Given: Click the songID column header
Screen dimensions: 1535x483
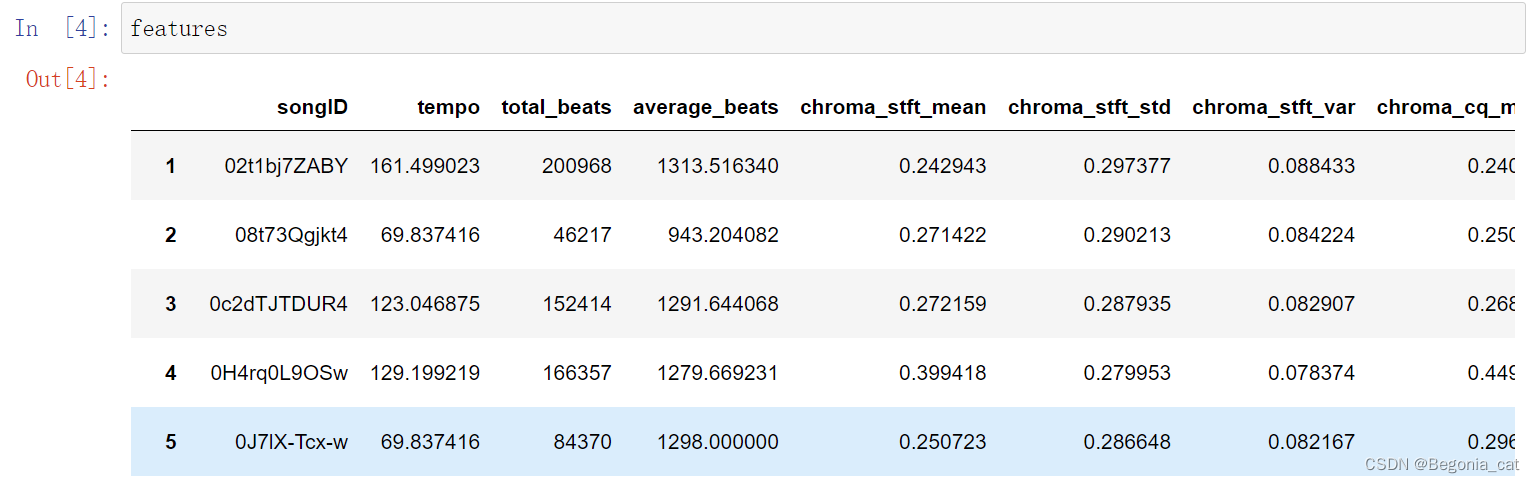Looking at the screenshot, I should (x=312, y=107).
